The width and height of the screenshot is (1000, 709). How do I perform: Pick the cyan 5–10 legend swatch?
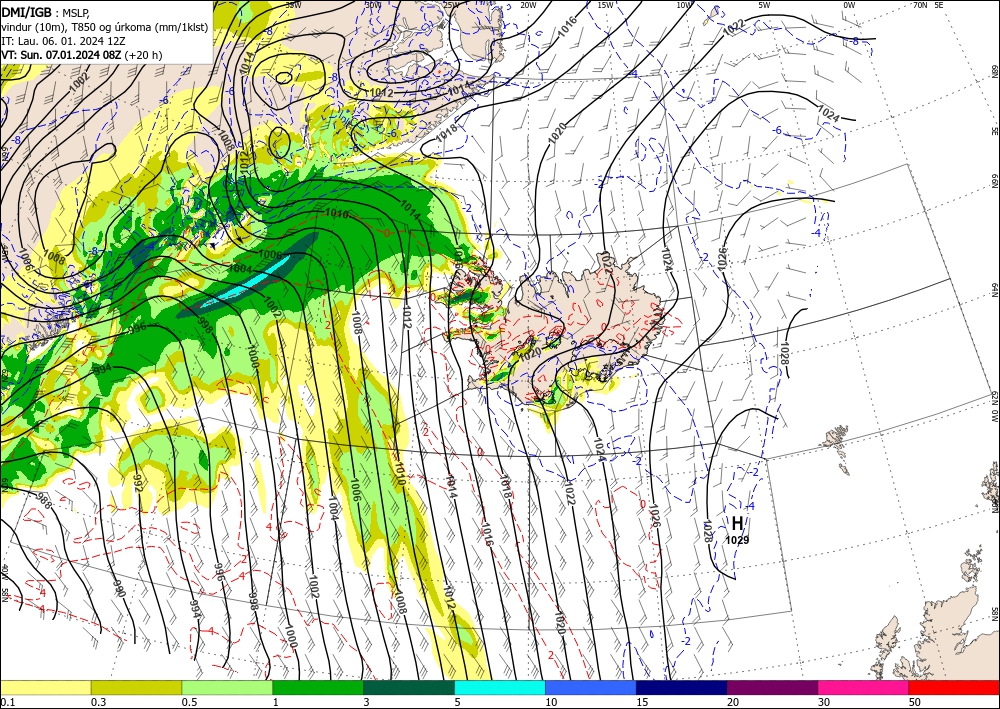(500, 687)
